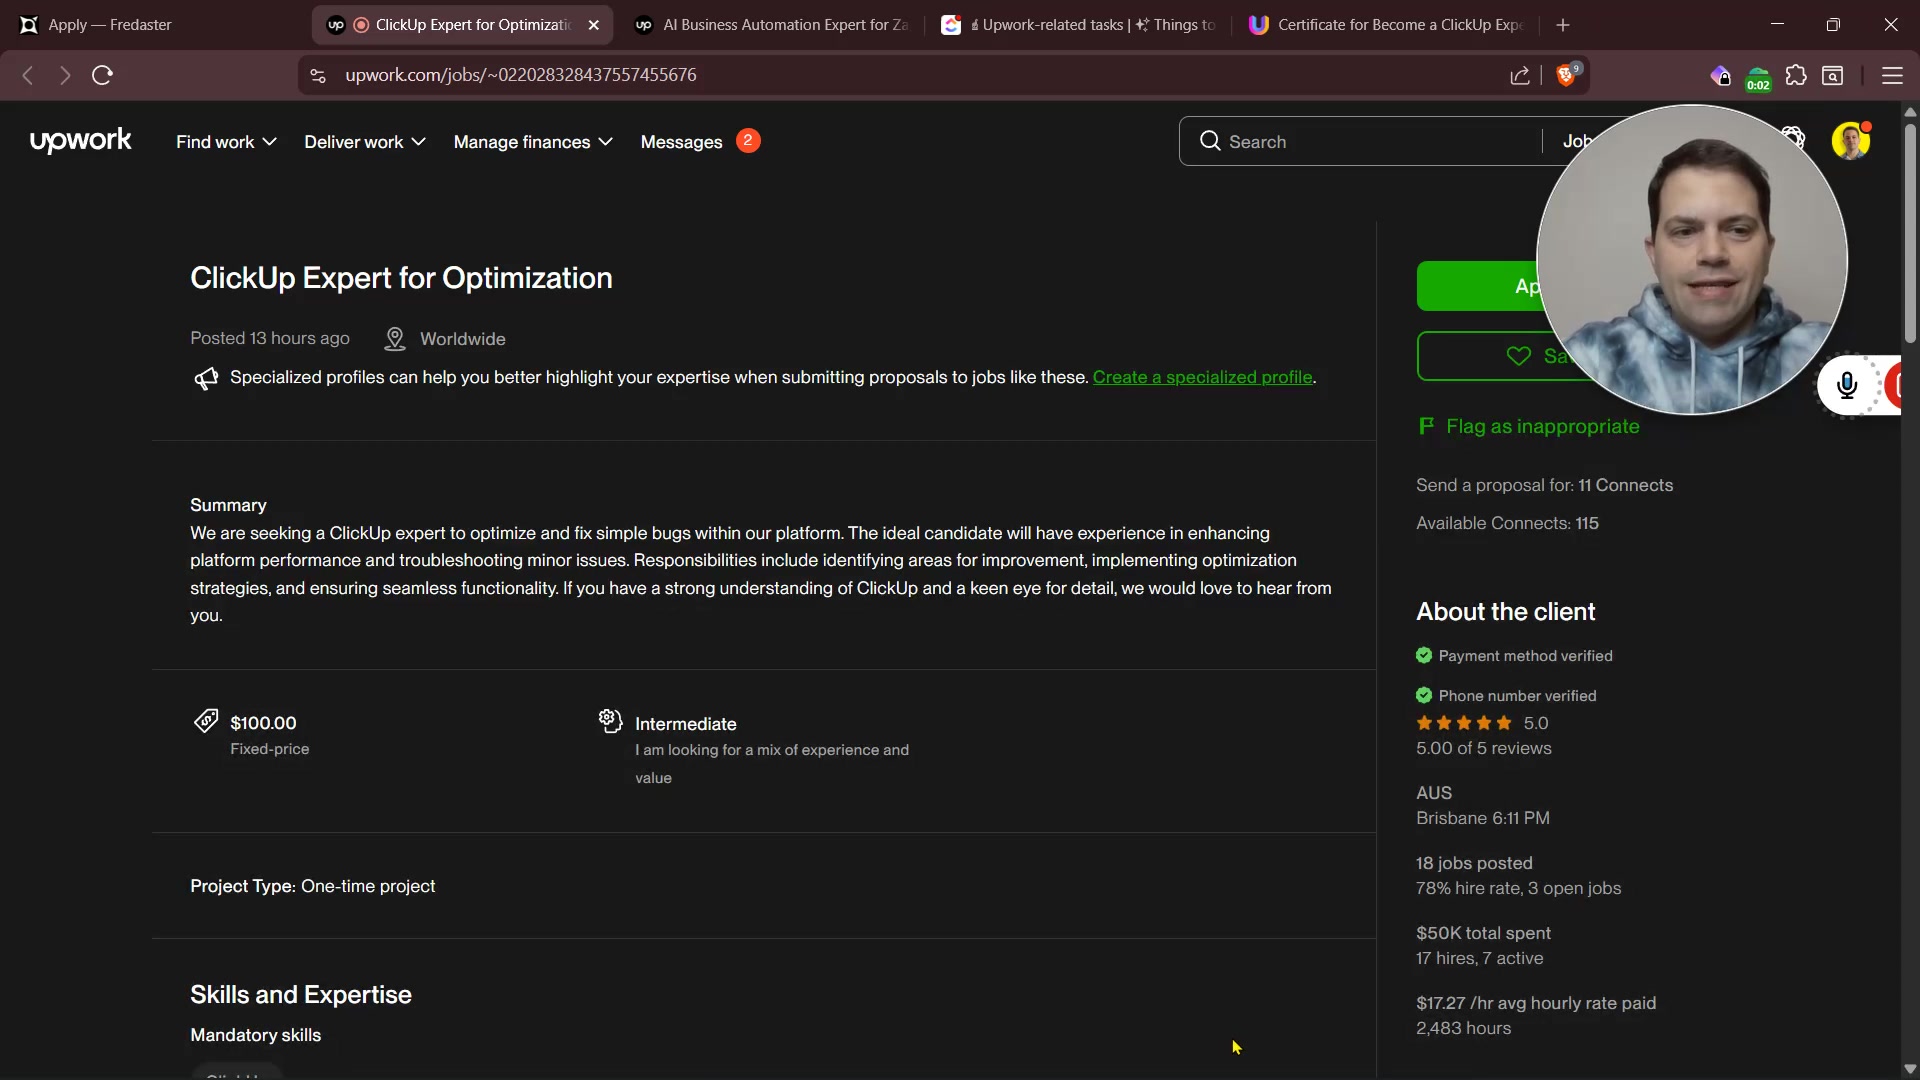Open browser extensions puzzle icon
This screenshot has height=1080, width=1920.
pyautogui.click(x=1796, y=75)
